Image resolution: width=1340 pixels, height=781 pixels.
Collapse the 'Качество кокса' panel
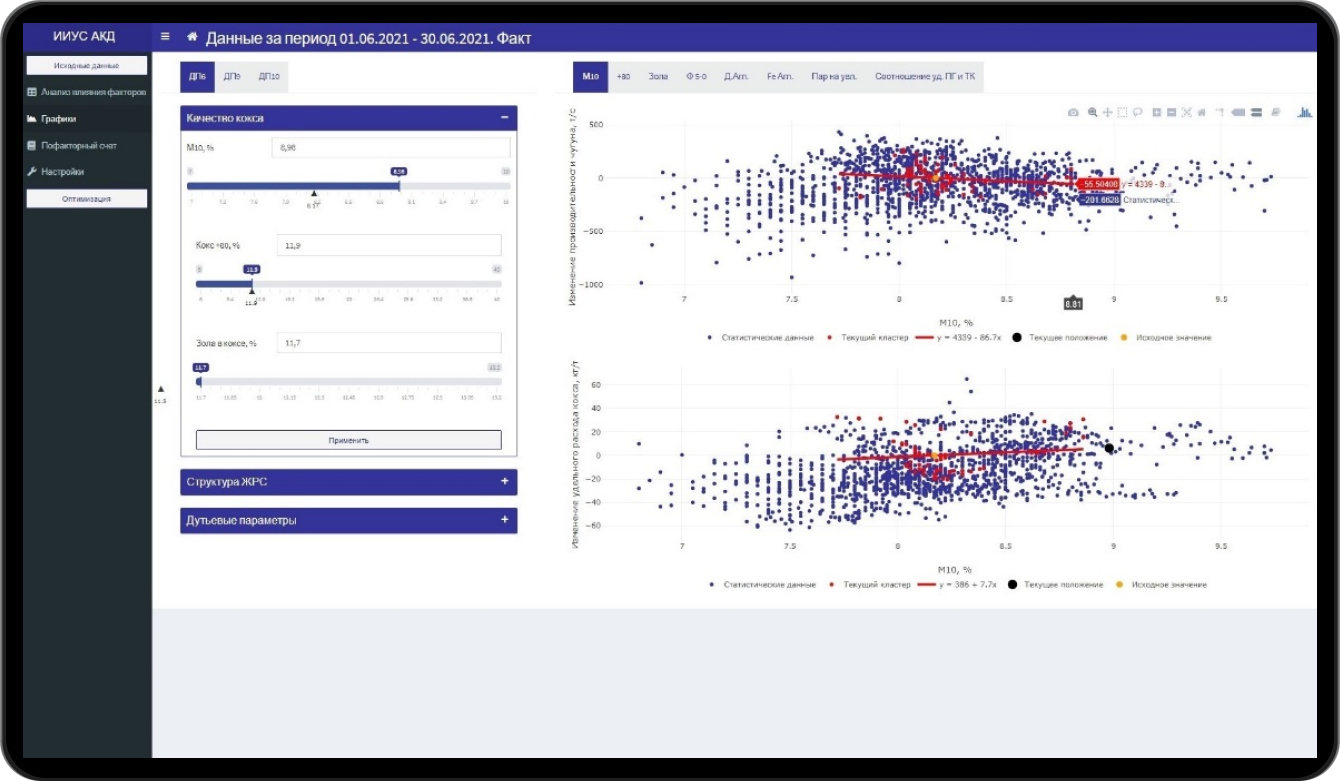[x=505, y=118]
